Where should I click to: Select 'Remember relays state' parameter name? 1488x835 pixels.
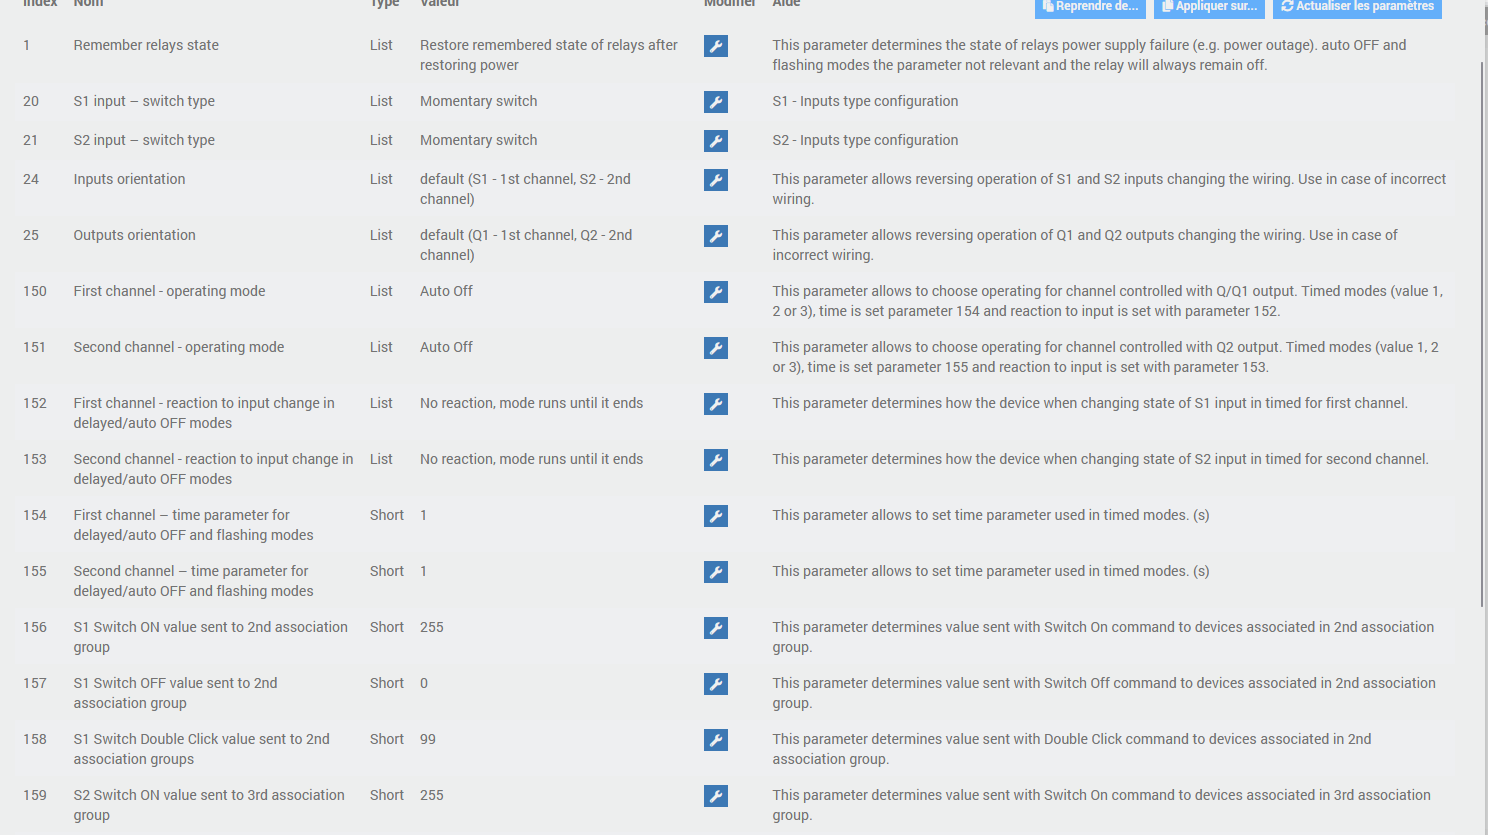(146, 45)
